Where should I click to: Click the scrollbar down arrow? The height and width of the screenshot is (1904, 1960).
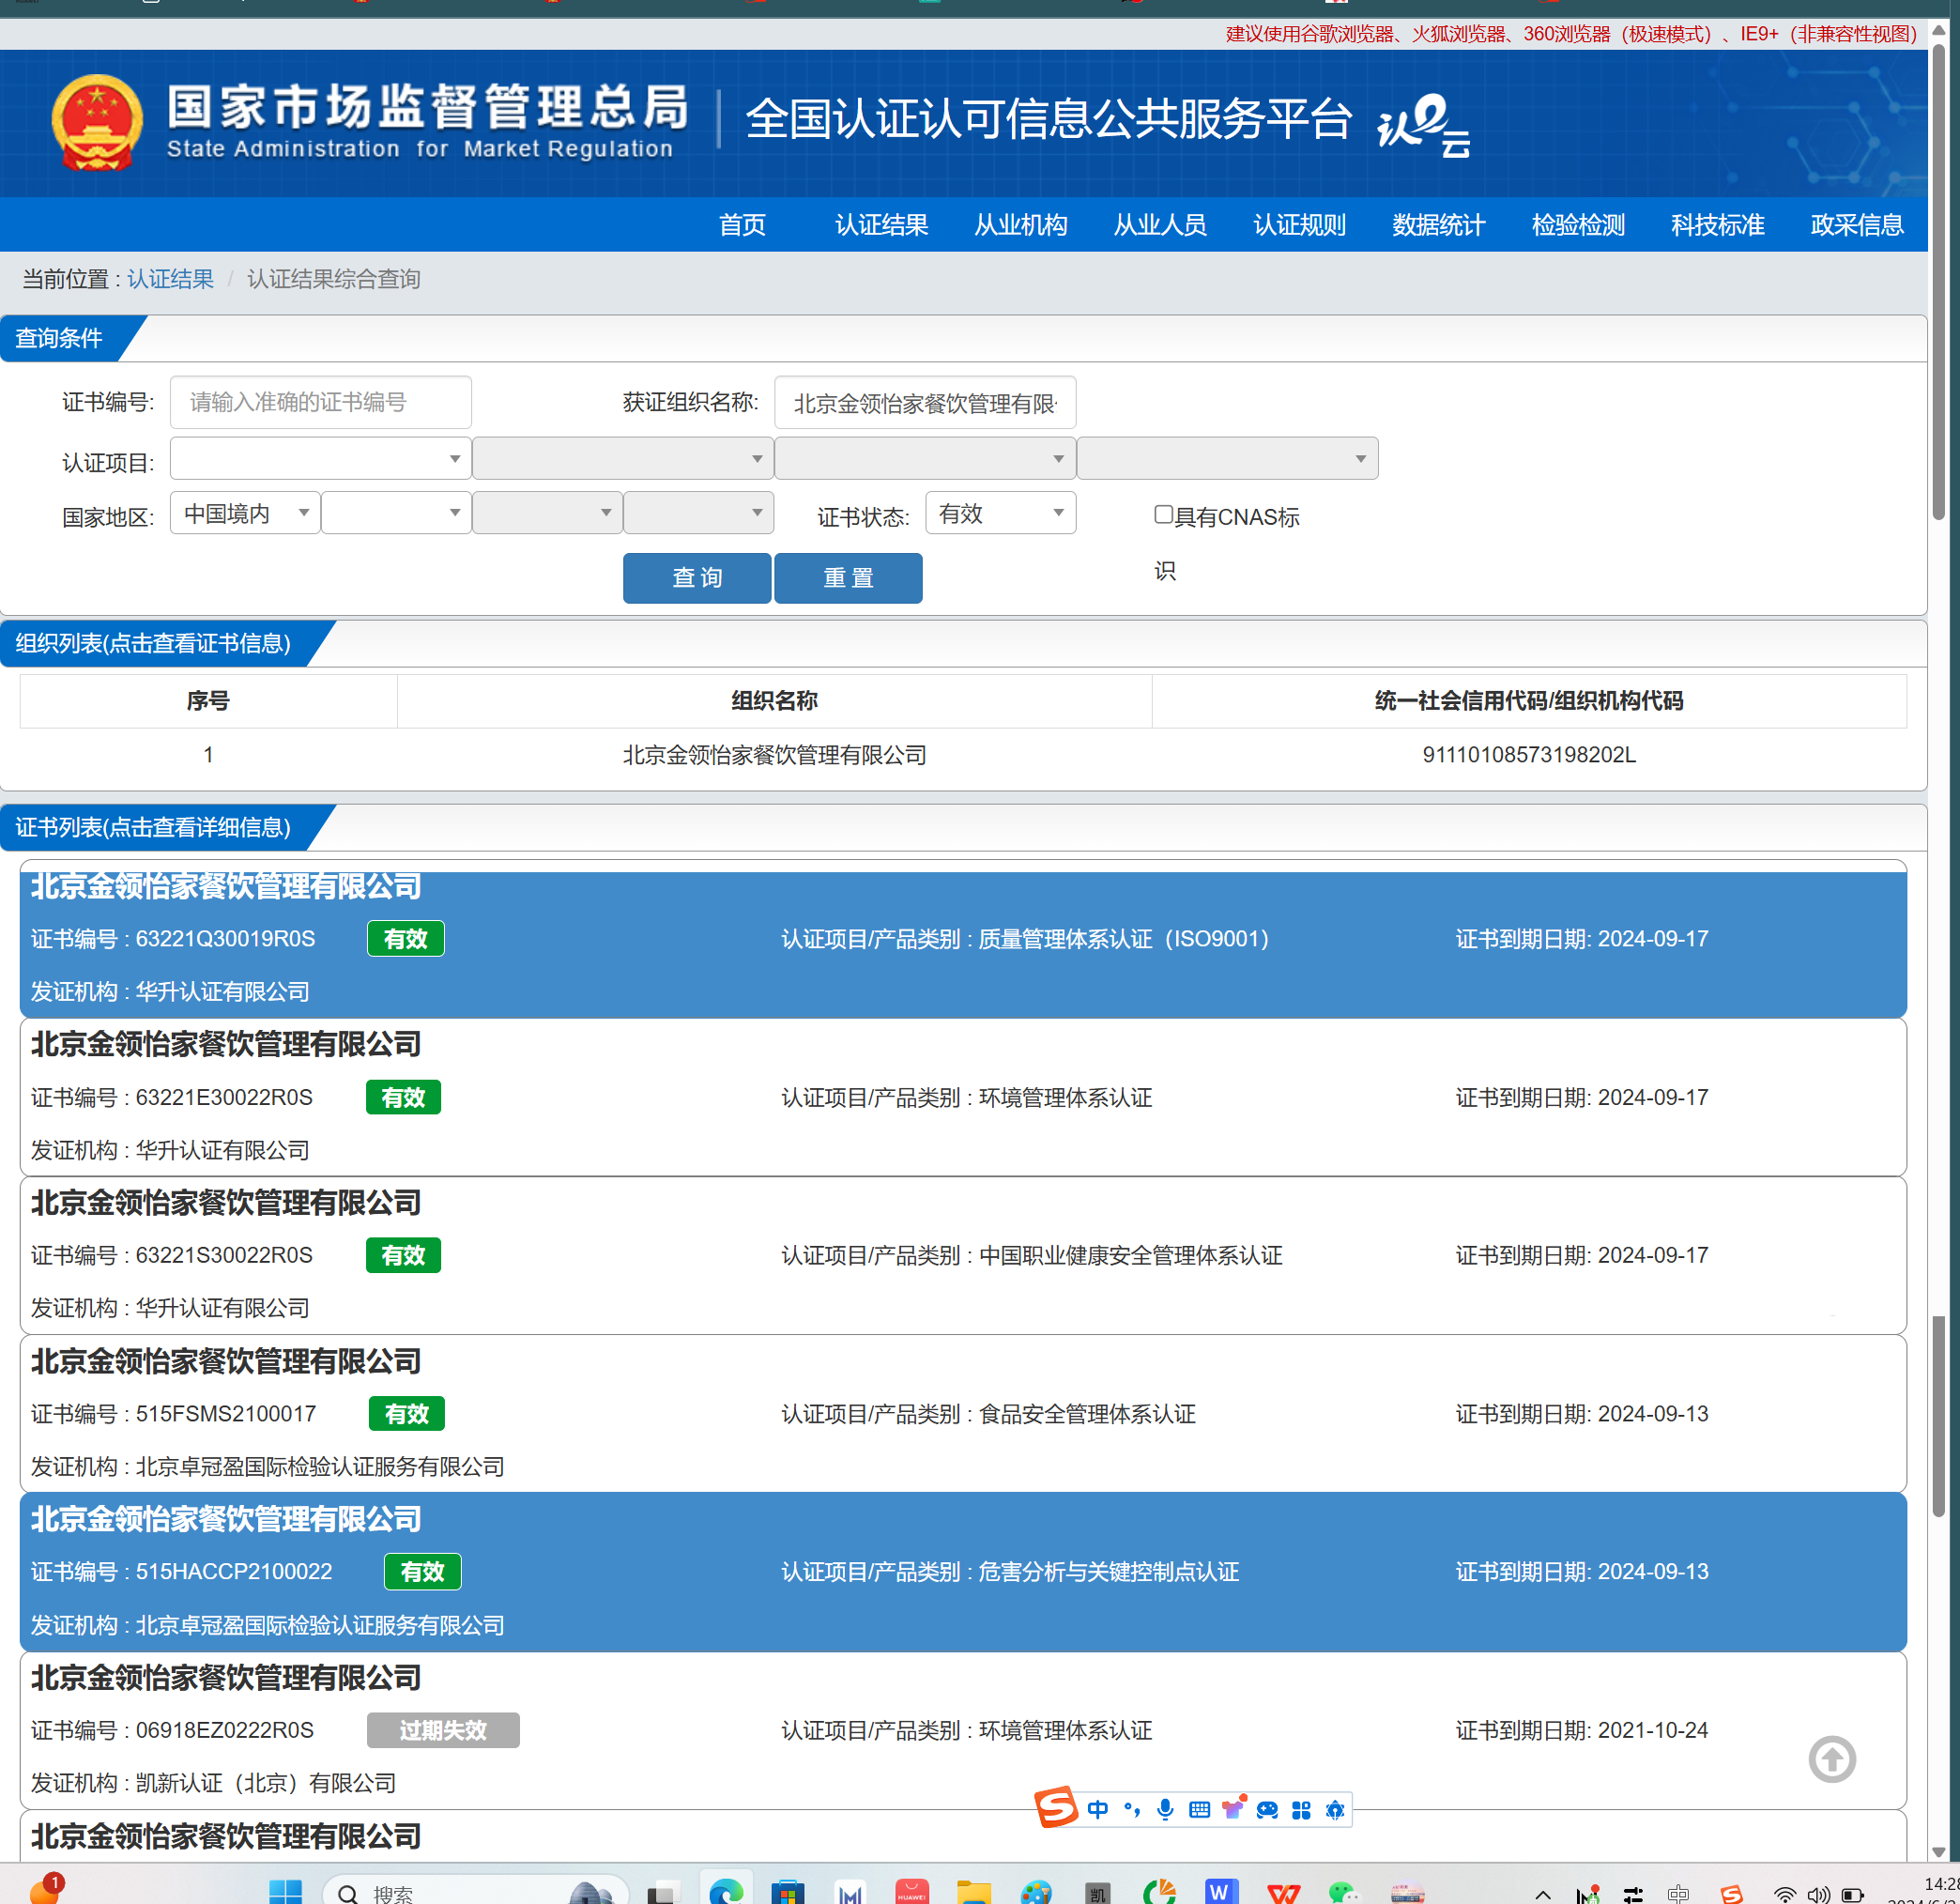1939,1851
